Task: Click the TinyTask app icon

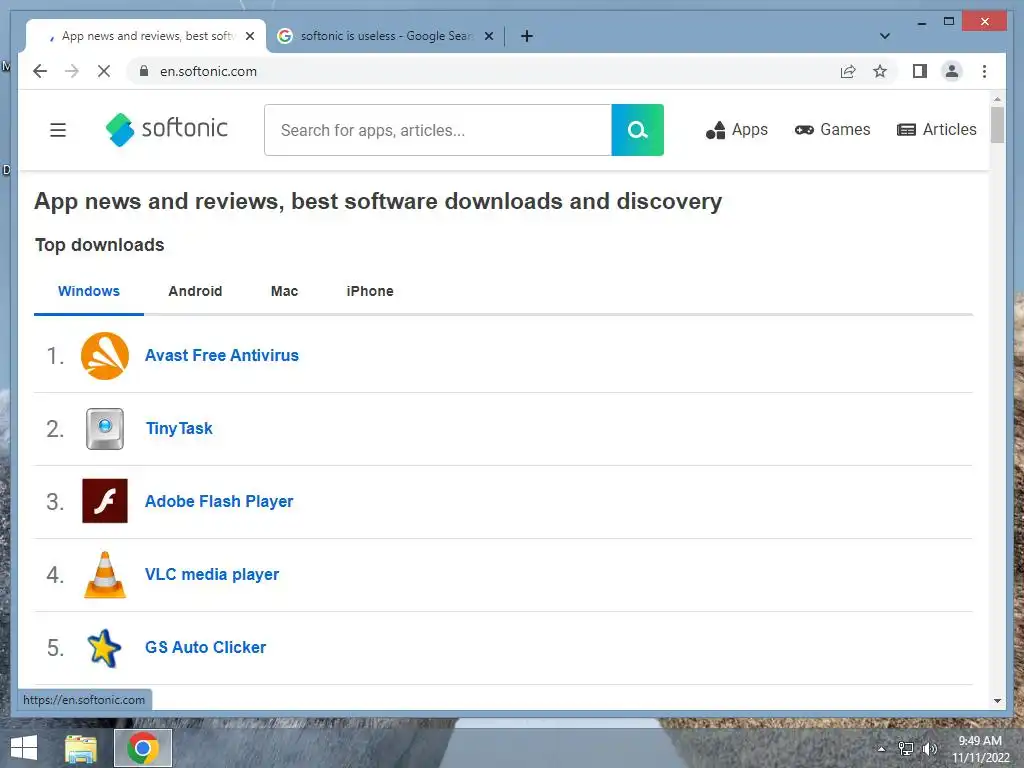Action: point(104,429)
